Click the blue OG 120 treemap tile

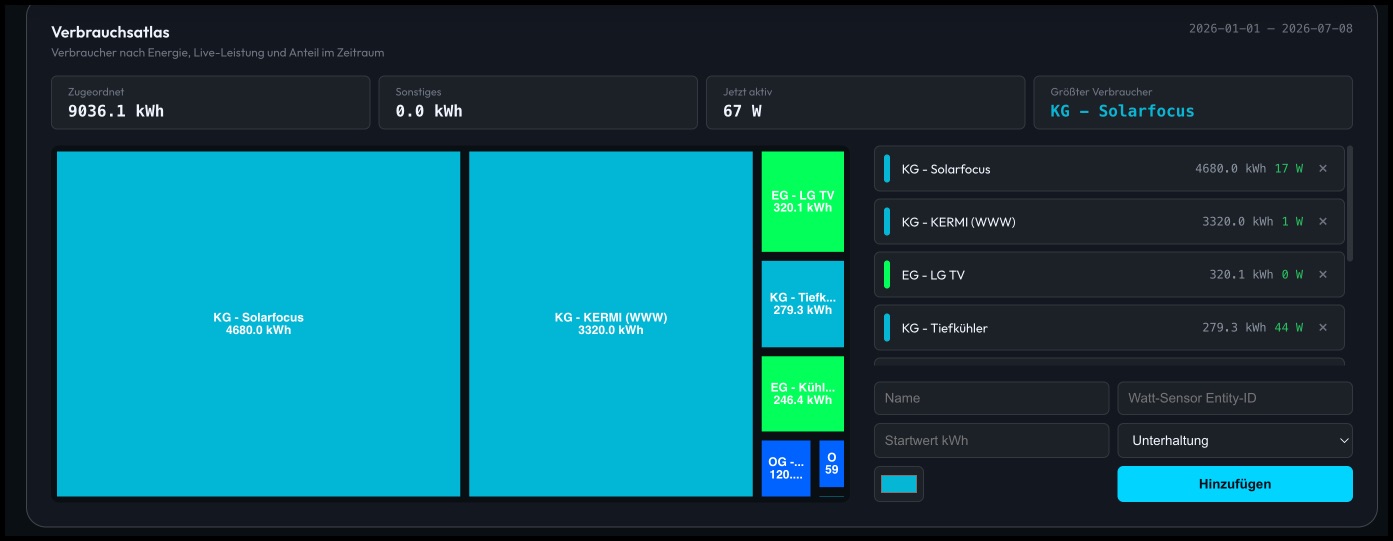click(786, 468)
